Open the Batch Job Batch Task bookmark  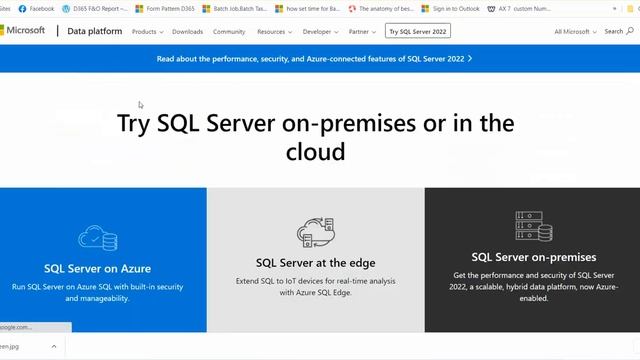235,9
